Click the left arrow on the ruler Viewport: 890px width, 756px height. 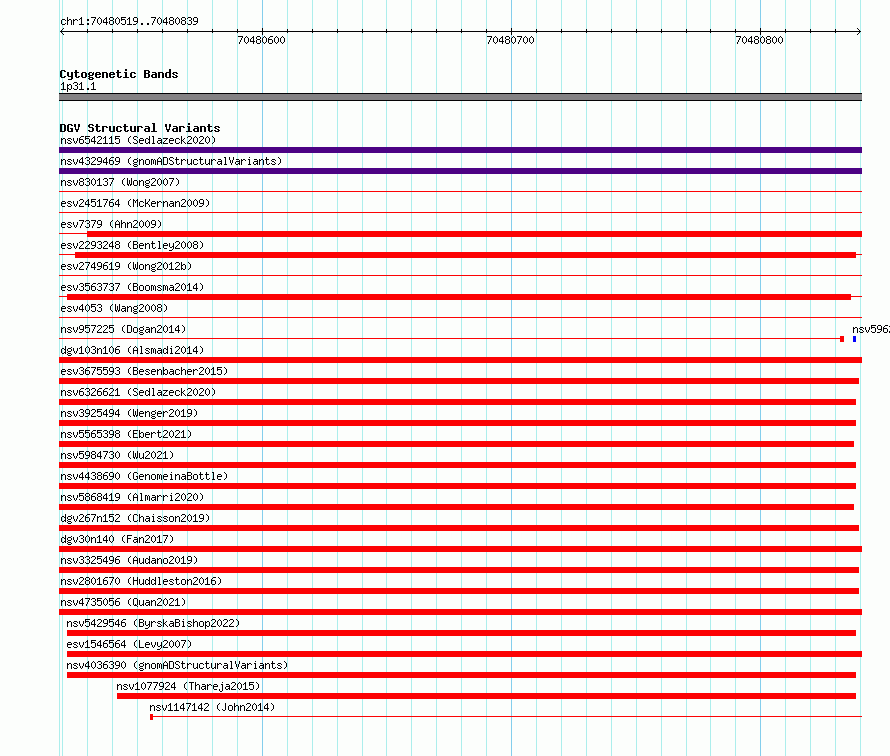[x=62, y=32]
